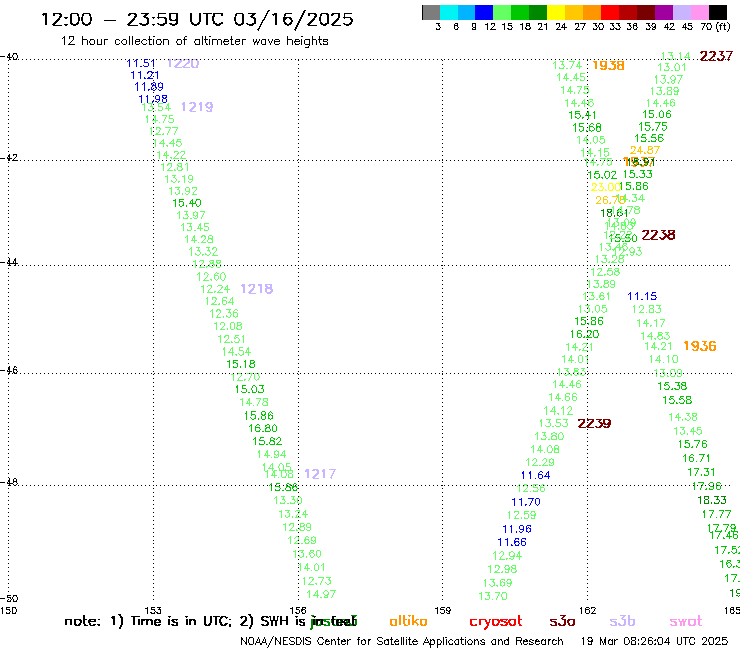Click the s3a time label 2237
This screenshot has height=650, width=740.
click(x=716, y=56)
